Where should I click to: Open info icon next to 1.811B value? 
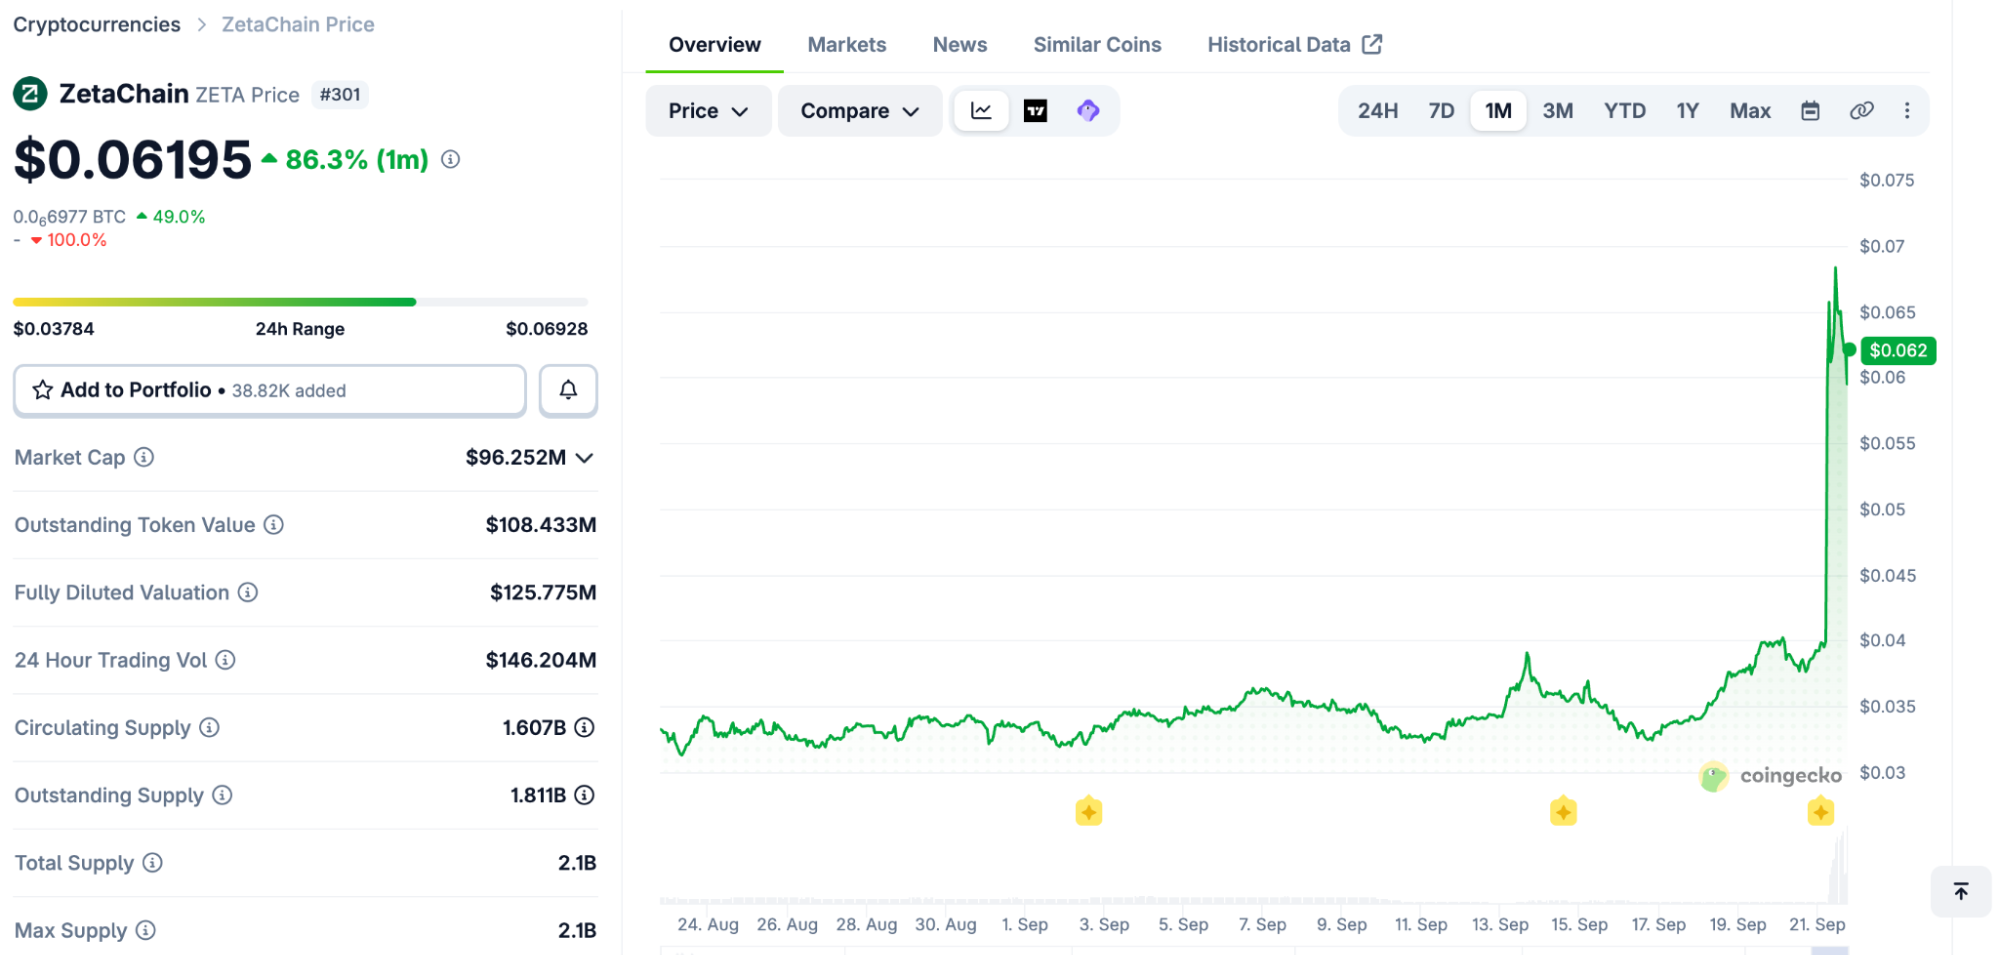tap(585, 795)
